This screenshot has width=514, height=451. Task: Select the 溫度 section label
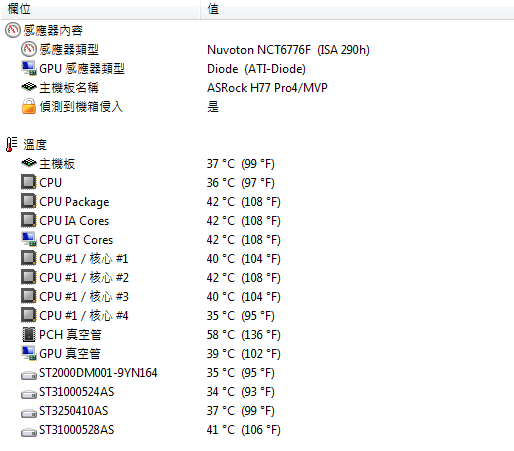35,144
